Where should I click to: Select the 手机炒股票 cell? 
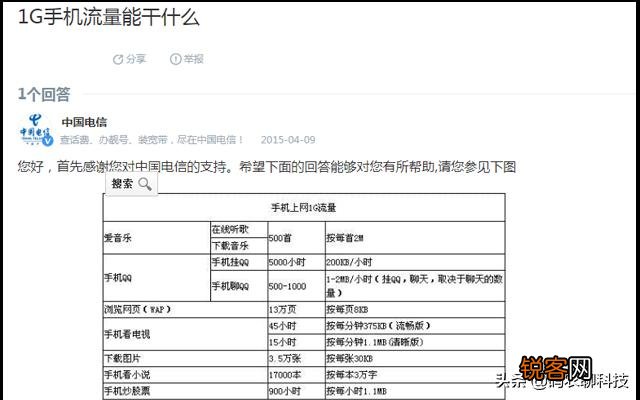(x=185, y=391)
